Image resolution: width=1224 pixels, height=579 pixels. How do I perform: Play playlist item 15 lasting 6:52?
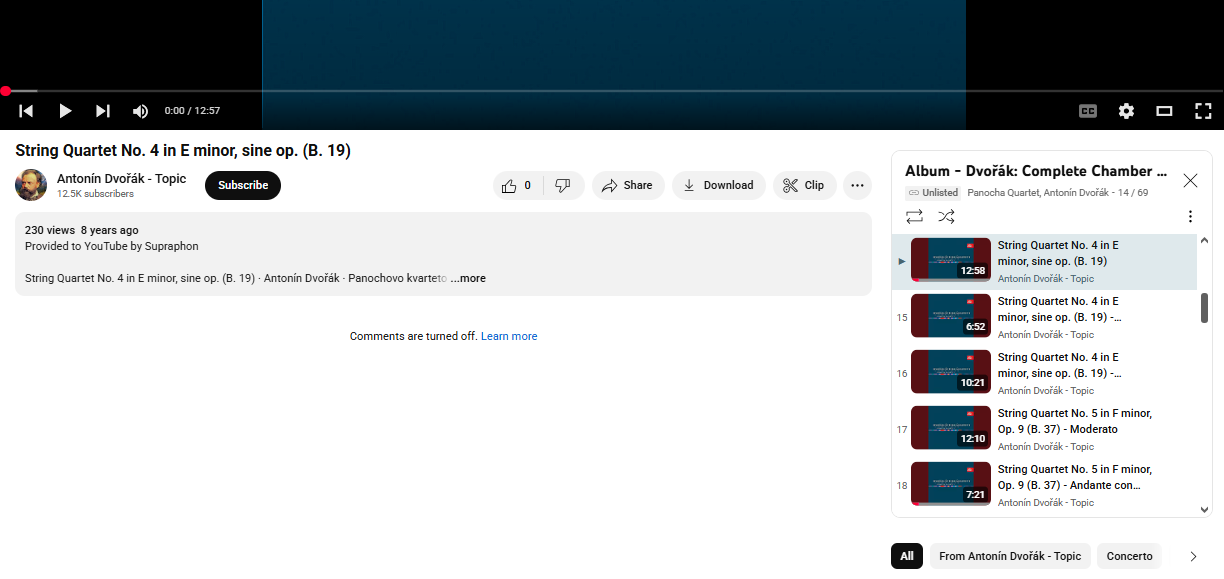(1044, 318)
